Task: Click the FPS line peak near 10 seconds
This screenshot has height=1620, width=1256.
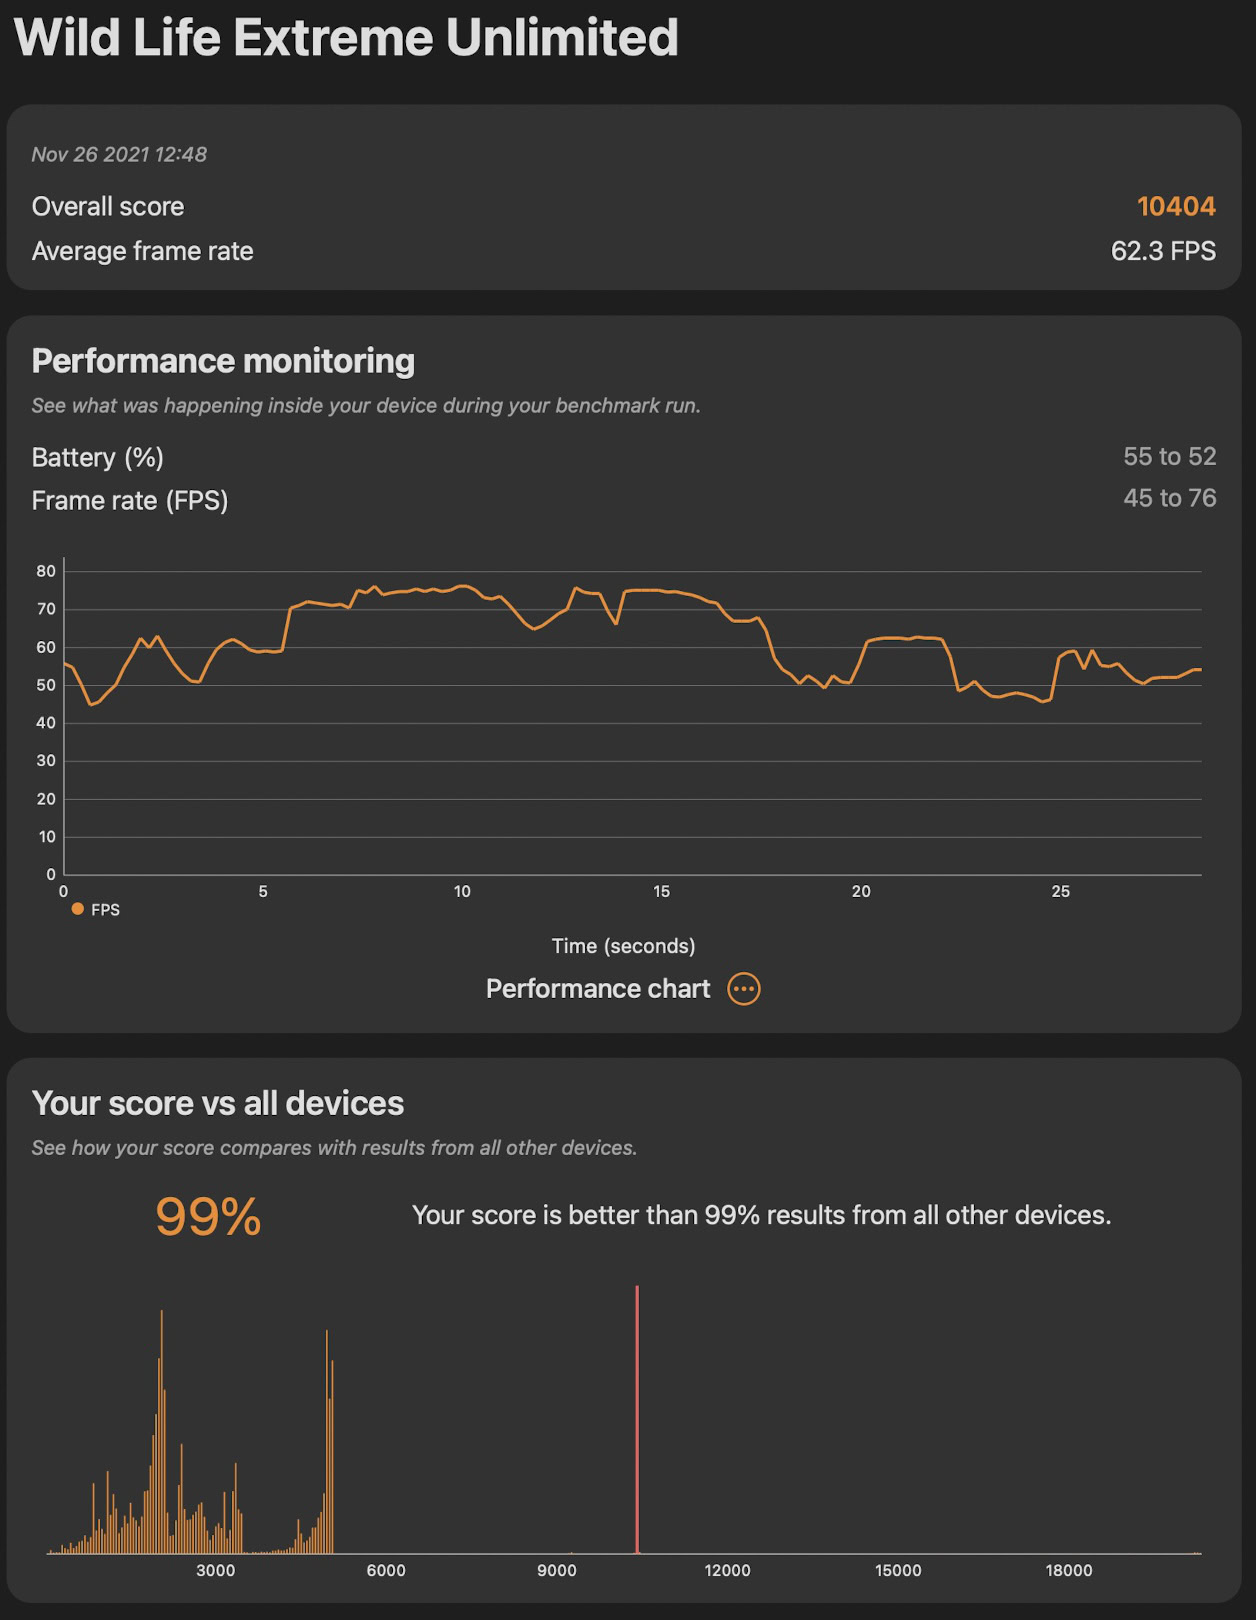Action: coord(462,586)
